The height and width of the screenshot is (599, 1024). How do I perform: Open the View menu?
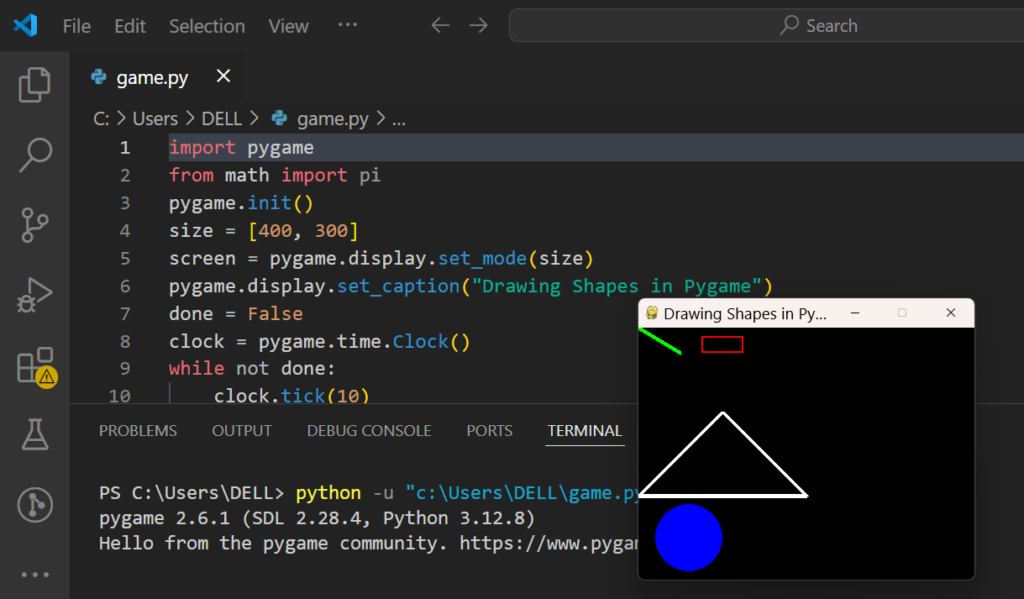coord(288,26)
